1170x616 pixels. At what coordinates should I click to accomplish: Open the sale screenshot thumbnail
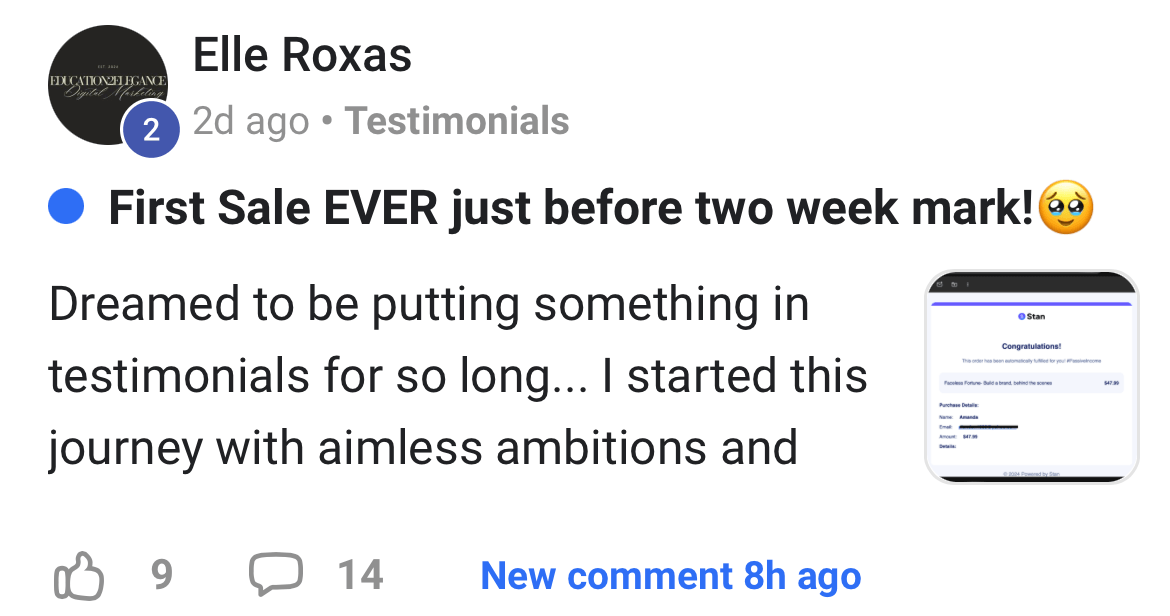[1032, 377]
